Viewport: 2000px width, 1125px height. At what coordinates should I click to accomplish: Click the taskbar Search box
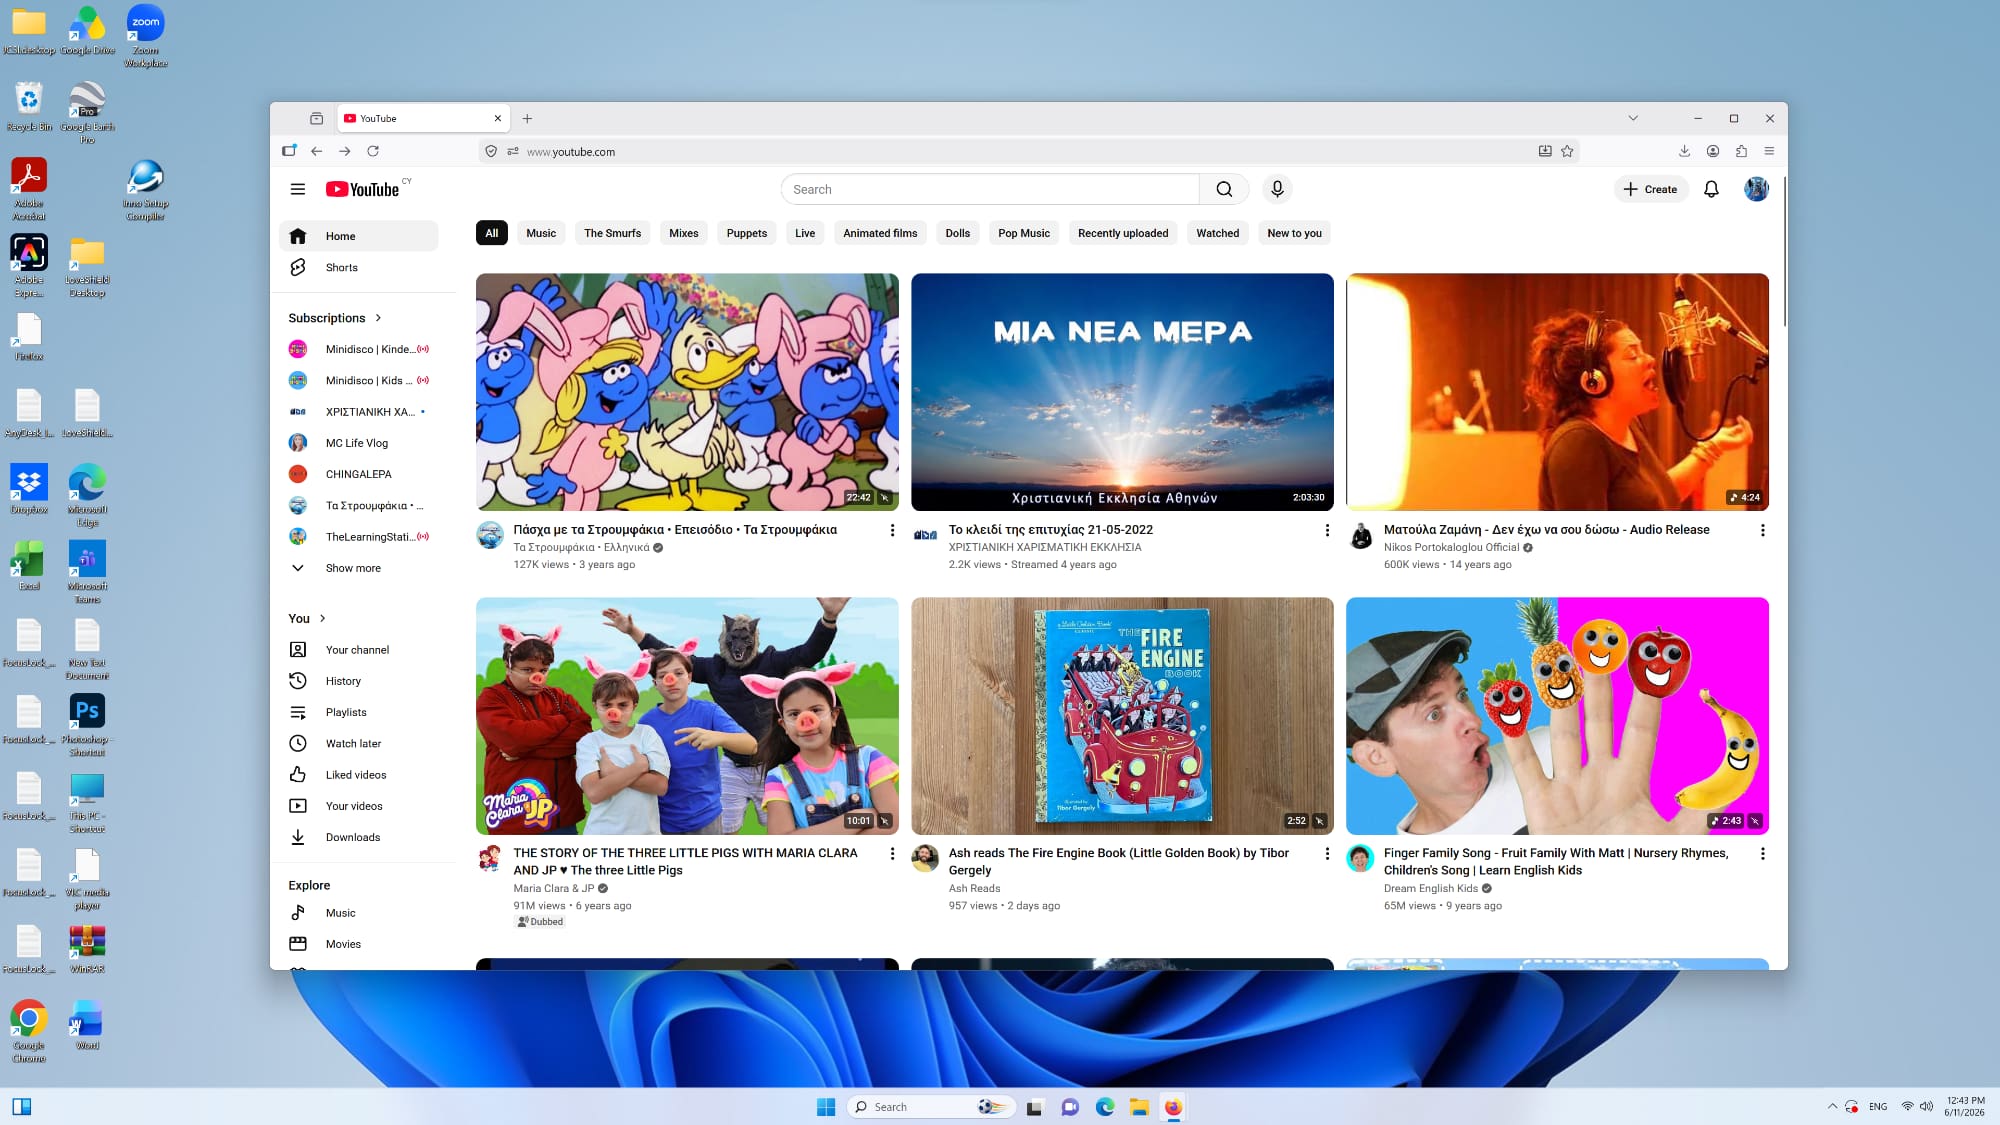[931, 1106]
